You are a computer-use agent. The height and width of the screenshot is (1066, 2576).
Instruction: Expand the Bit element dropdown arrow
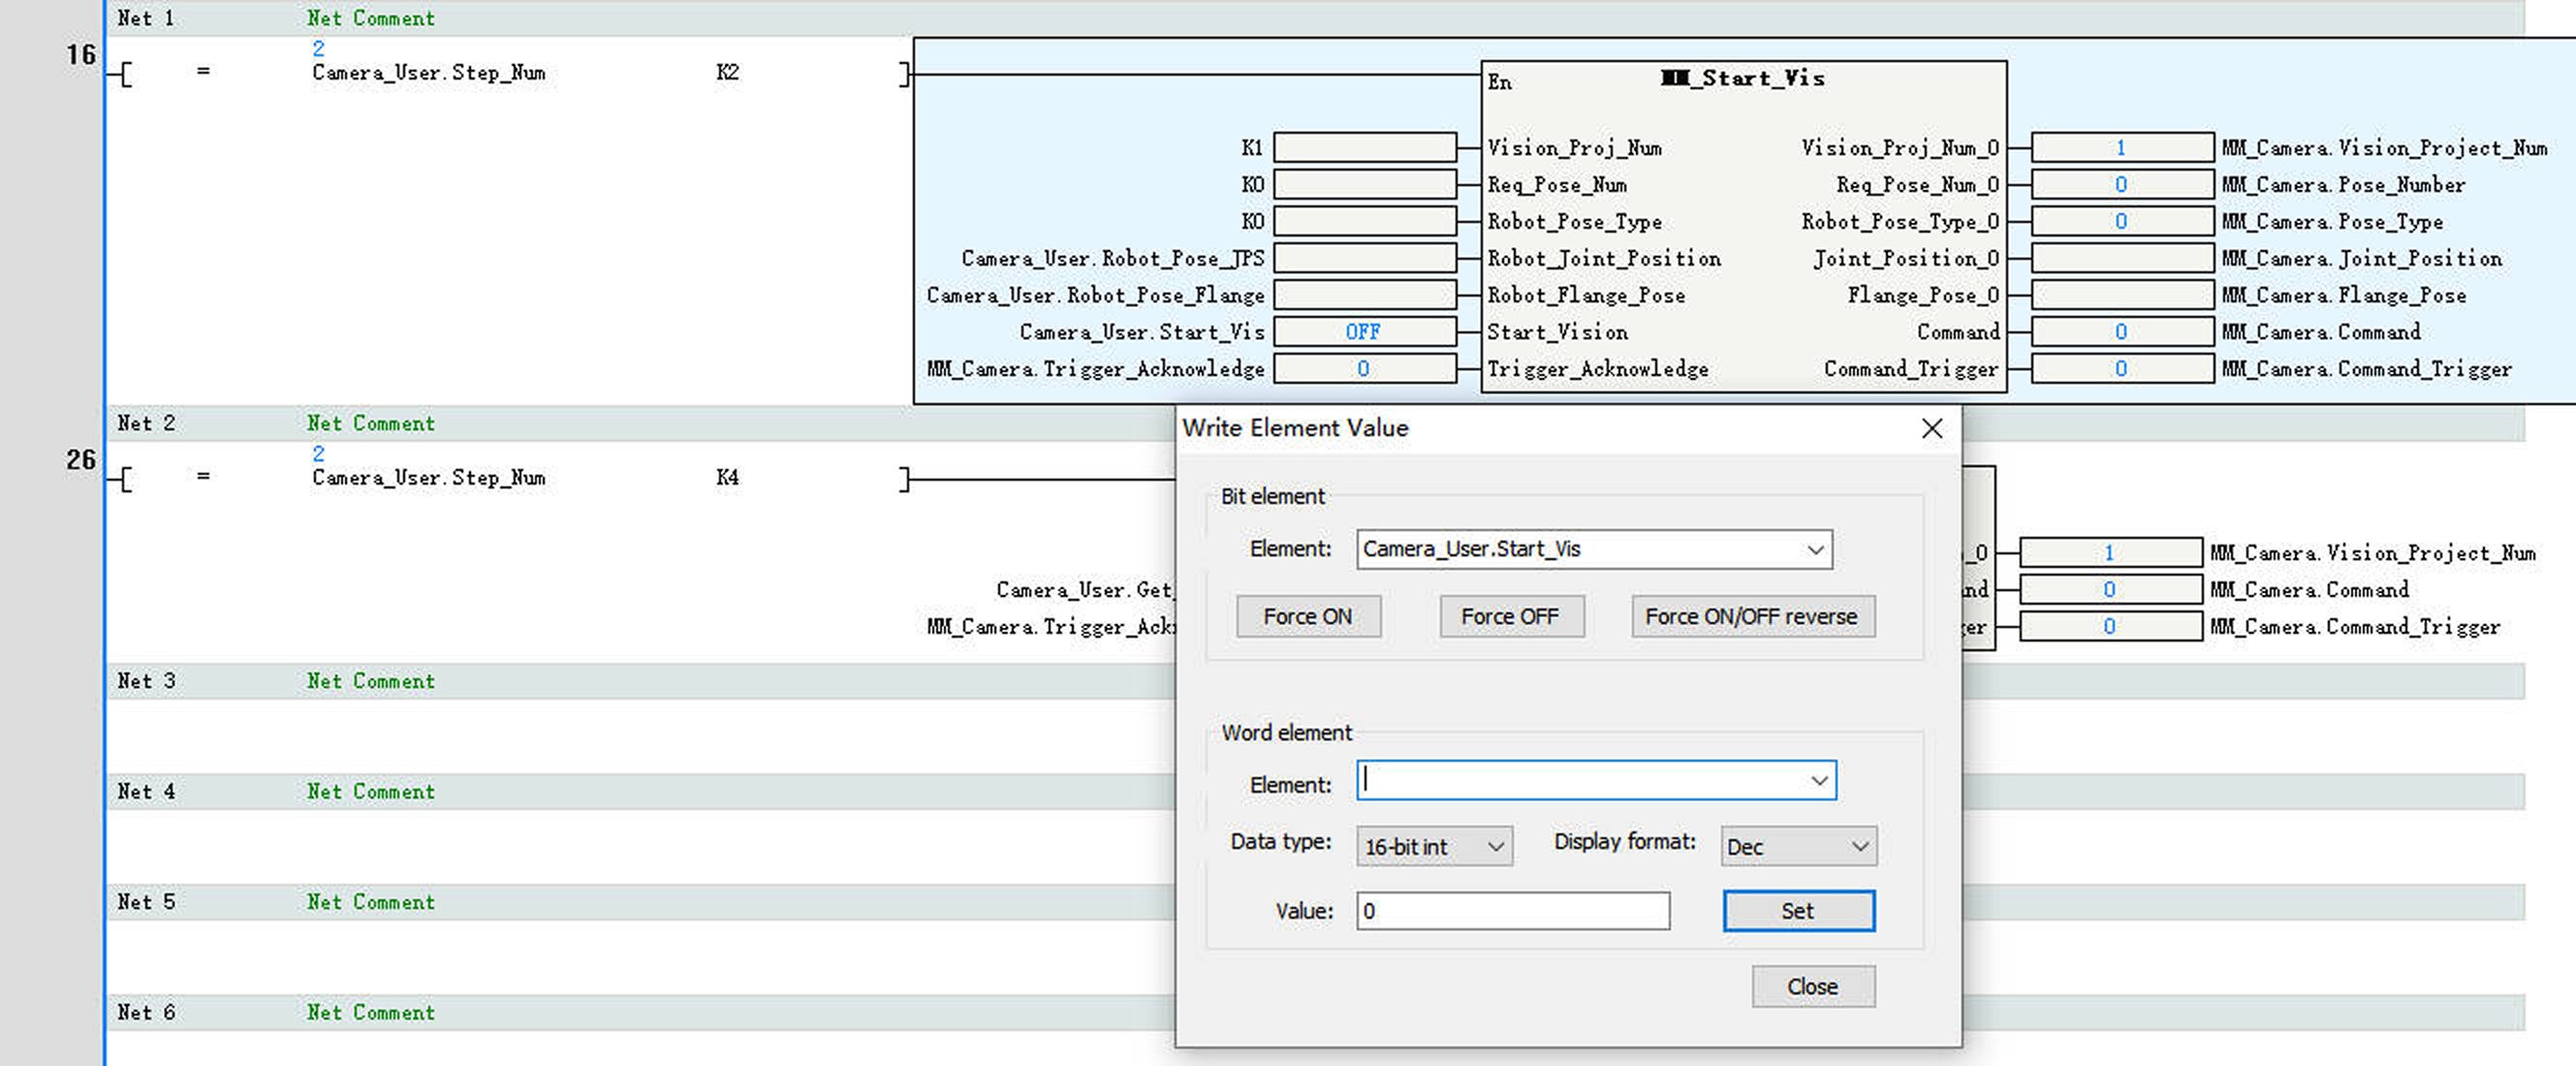[x=1815, y=550]
